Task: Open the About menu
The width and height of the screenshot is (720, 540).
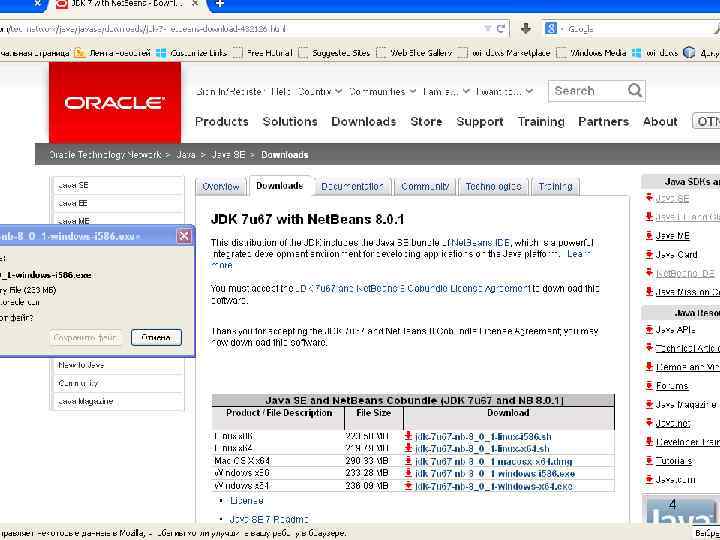Action: tap(660, 122)
